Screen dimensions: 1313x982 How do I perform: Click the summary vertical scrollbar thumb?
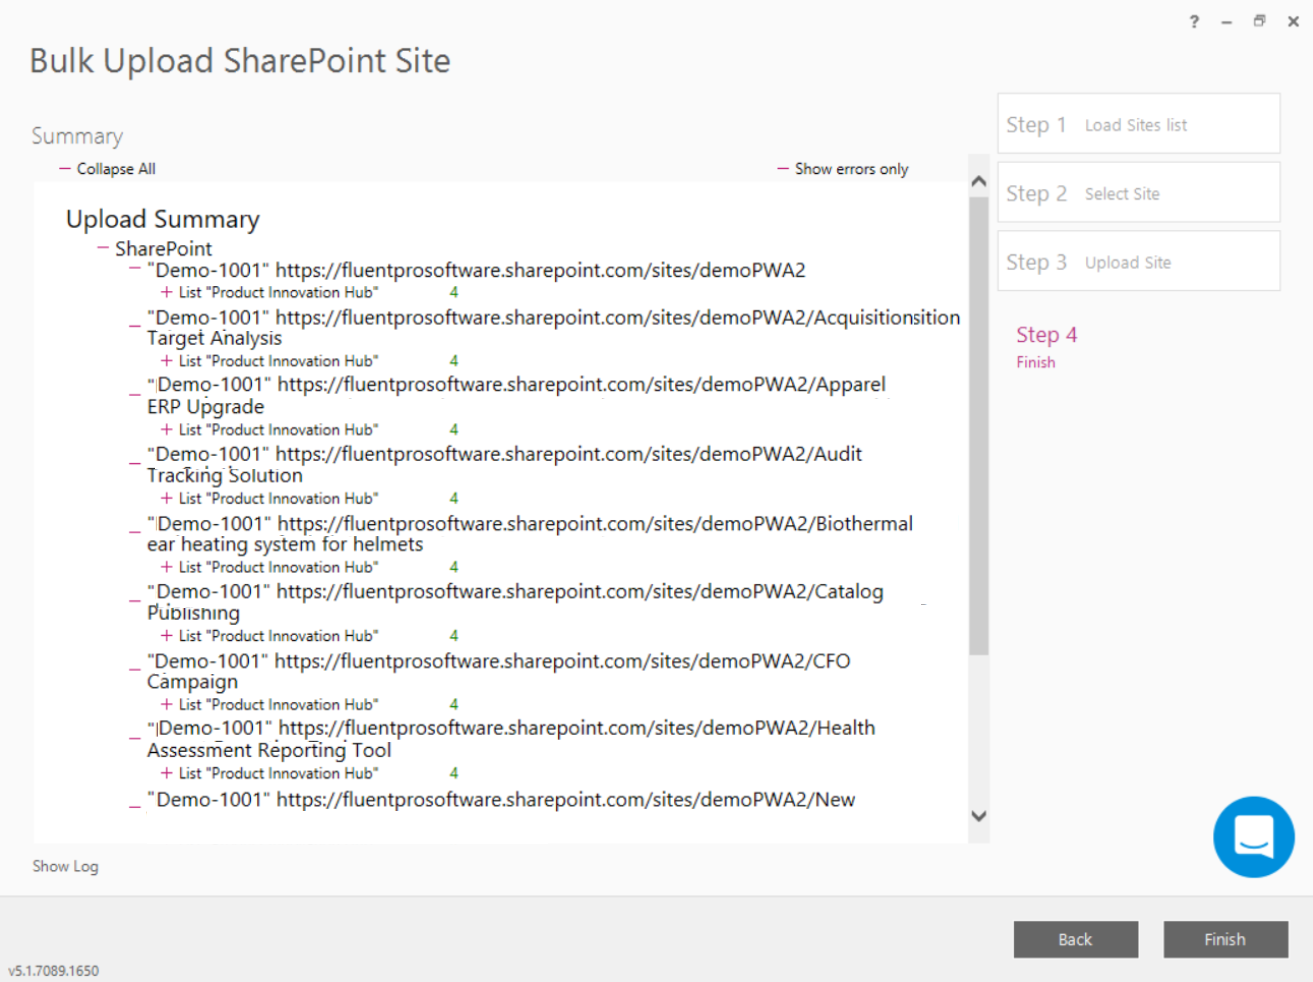(x=979, y=426)
